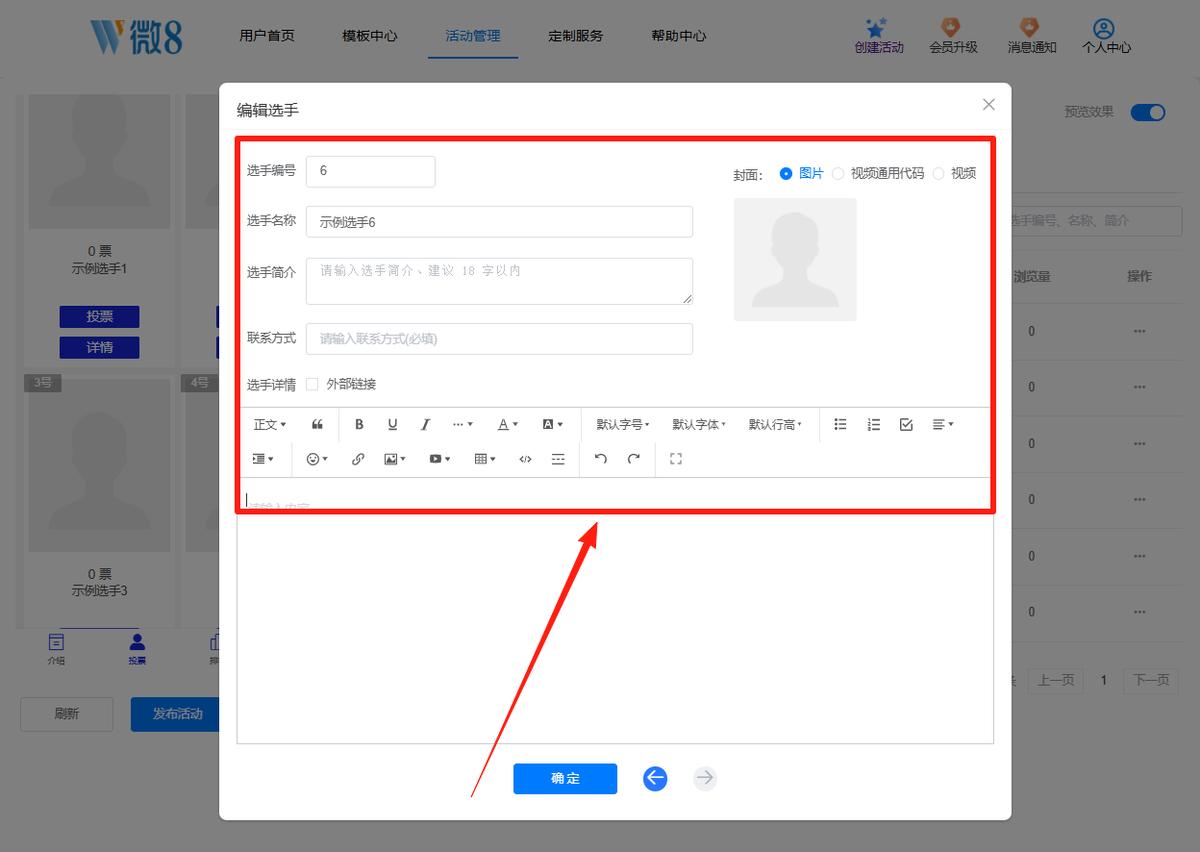Insert a to-do checklist
The image size is (1200, 852).
click(x=906, y=425)
